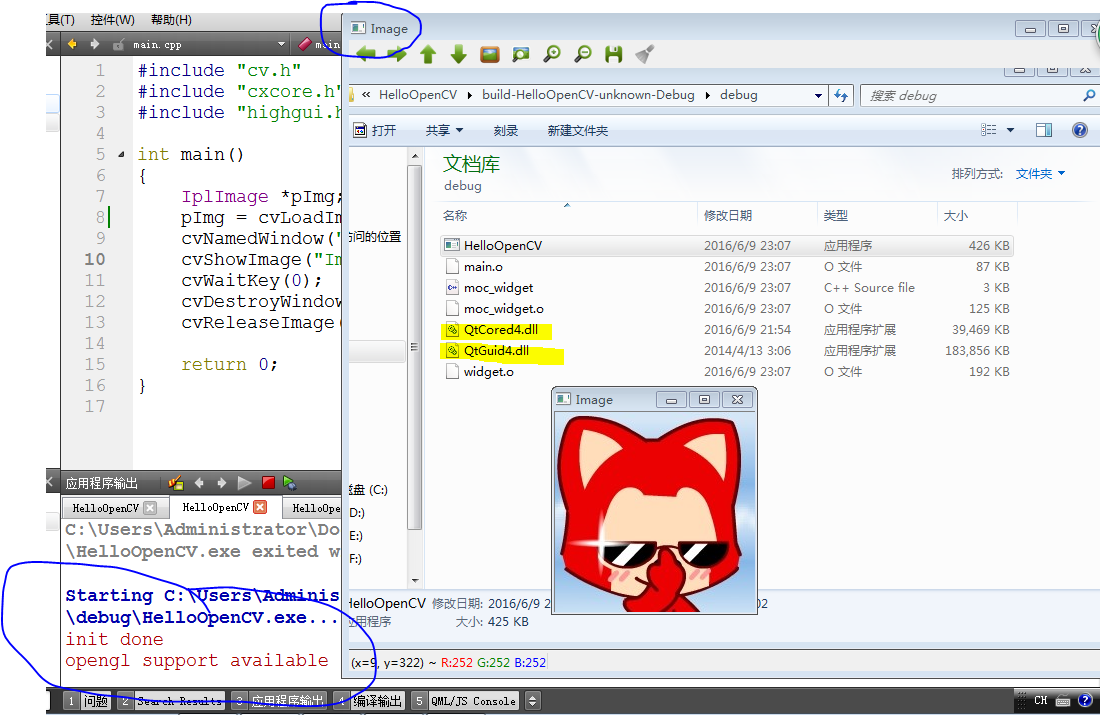Screen dimensions: 1100x715
Task: Click the change view icon in Explorer
Action: (988, 130)
